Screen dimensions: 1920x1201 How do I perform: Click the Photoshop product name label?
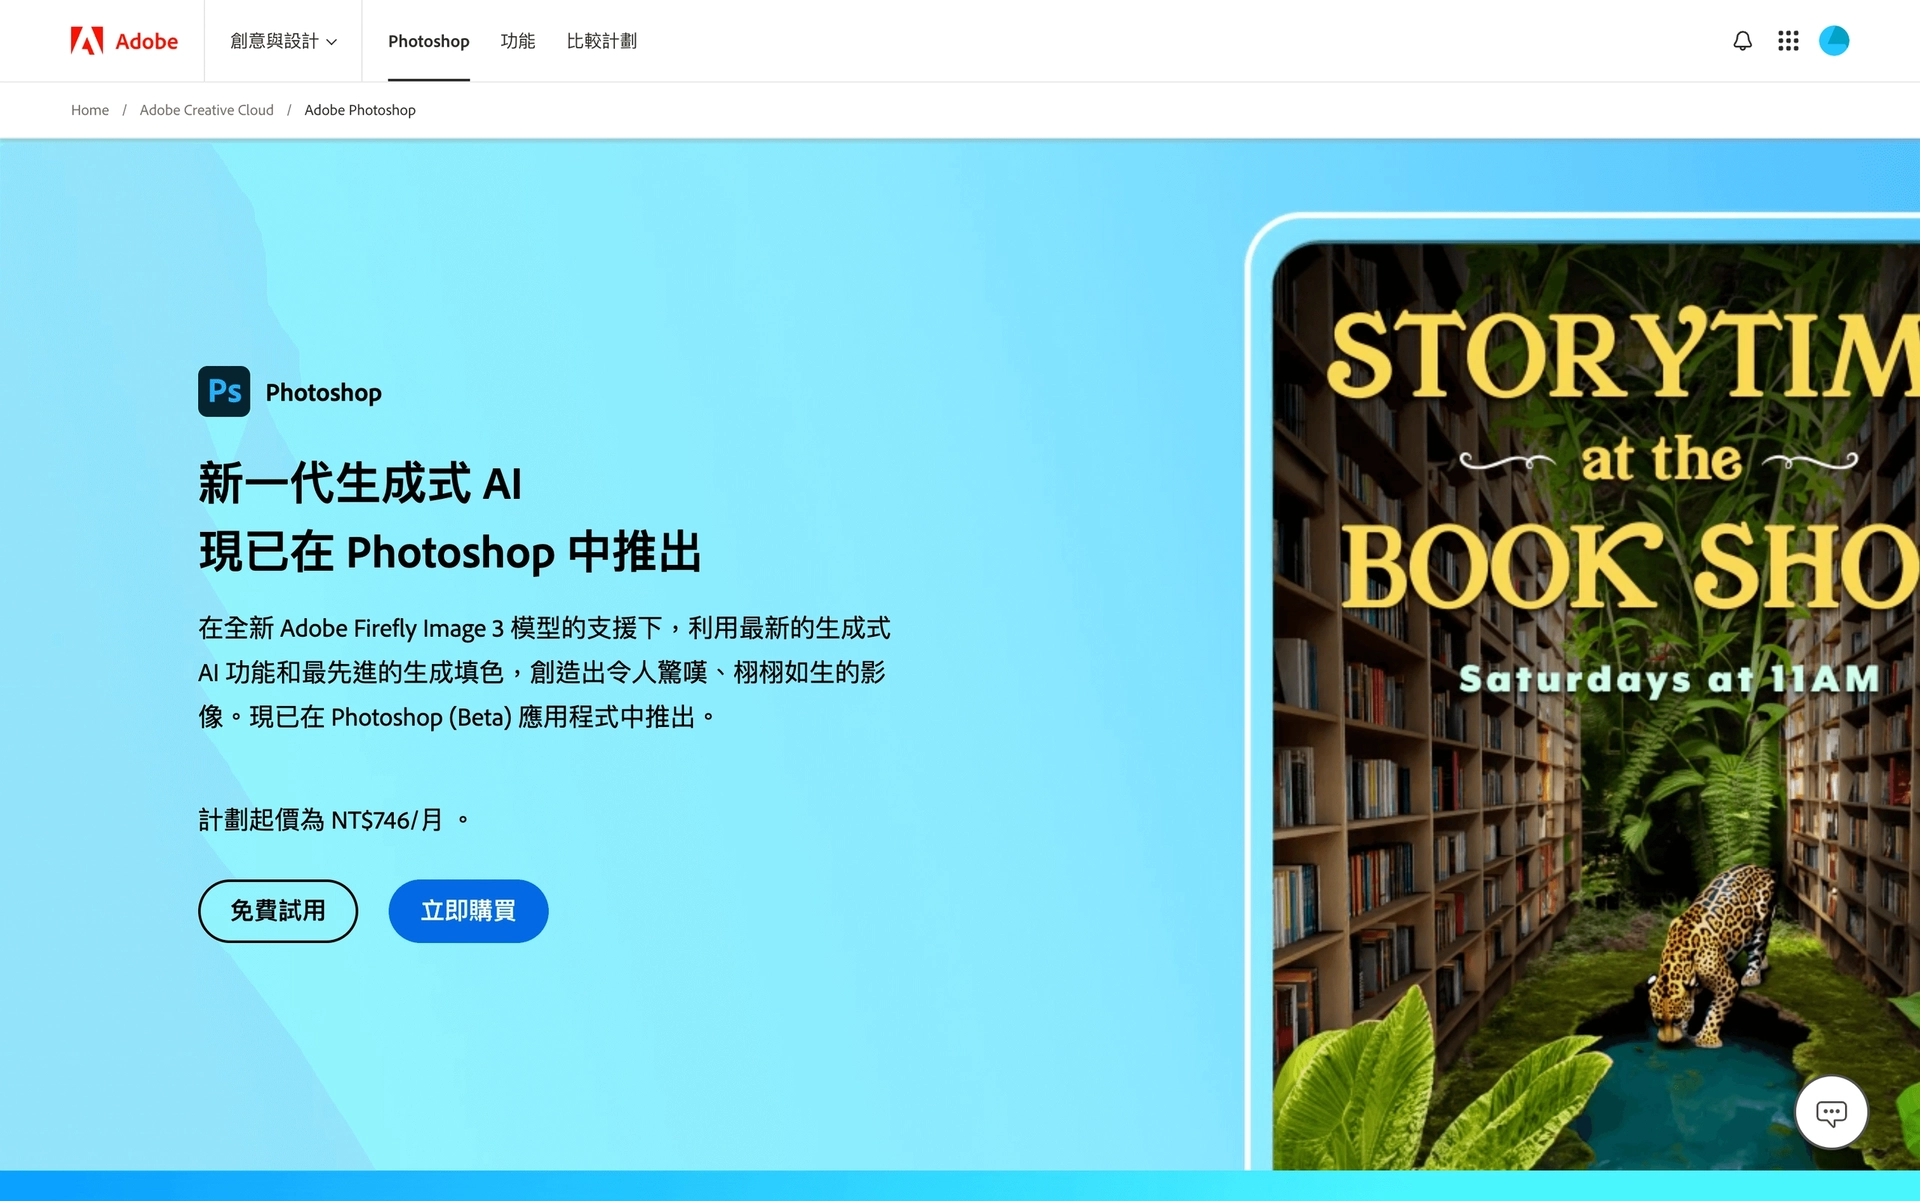tap(324, 392)
